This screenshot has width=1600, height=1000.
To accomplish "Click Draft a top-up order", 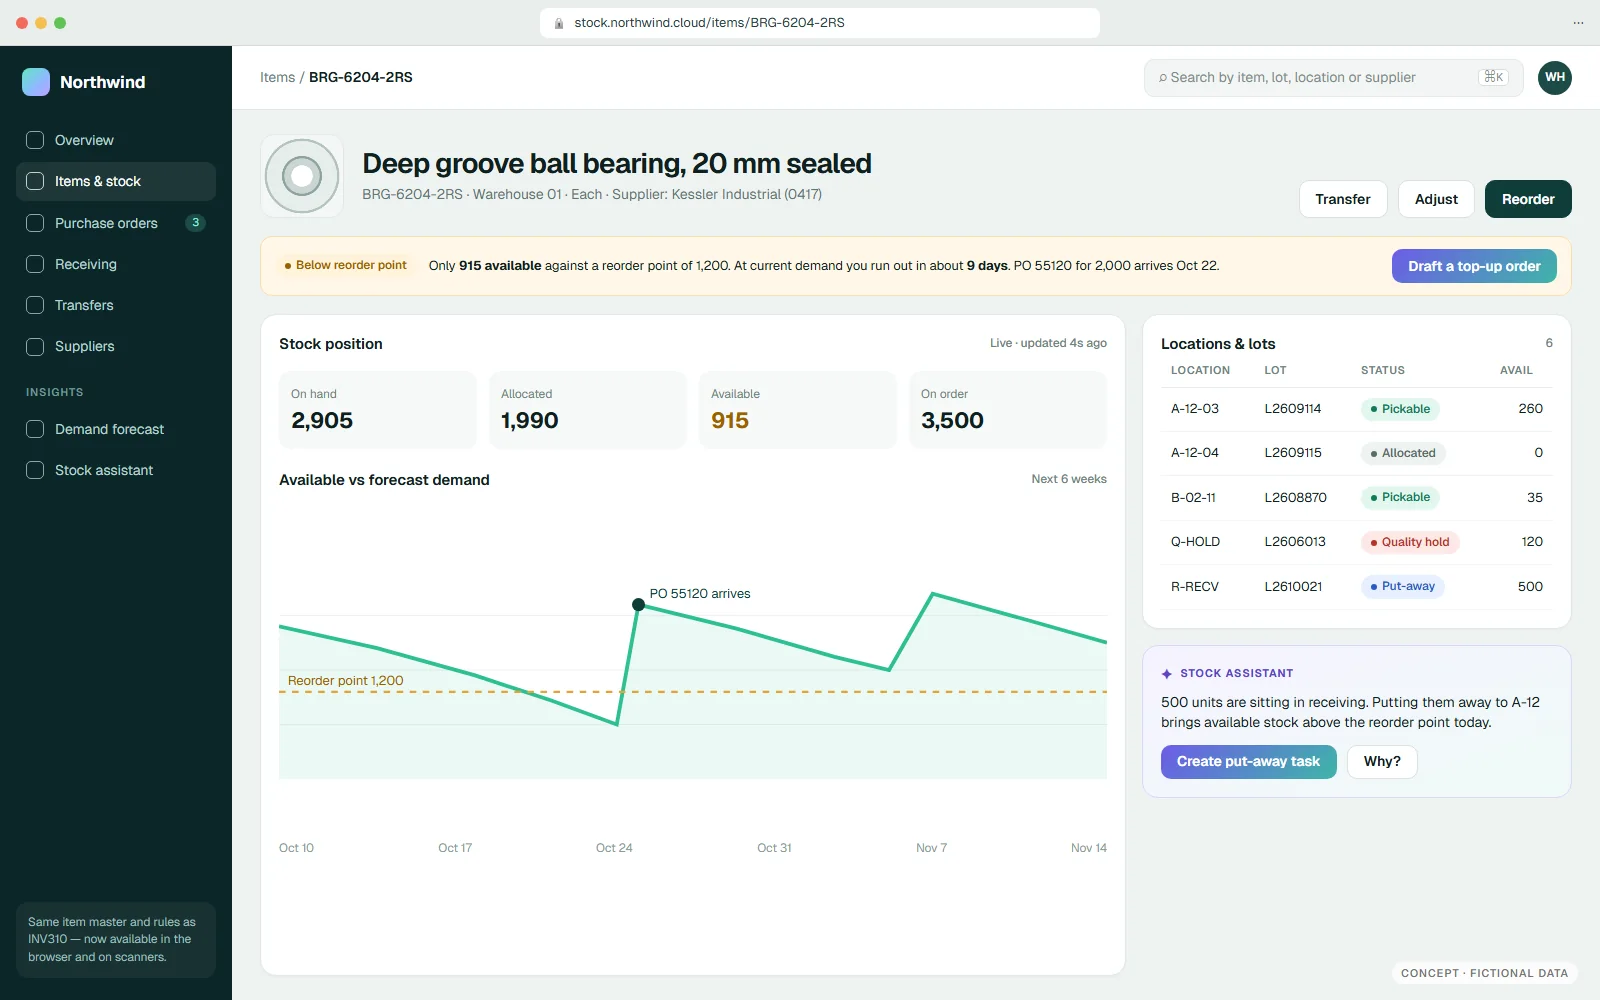I will point(1474,266).
